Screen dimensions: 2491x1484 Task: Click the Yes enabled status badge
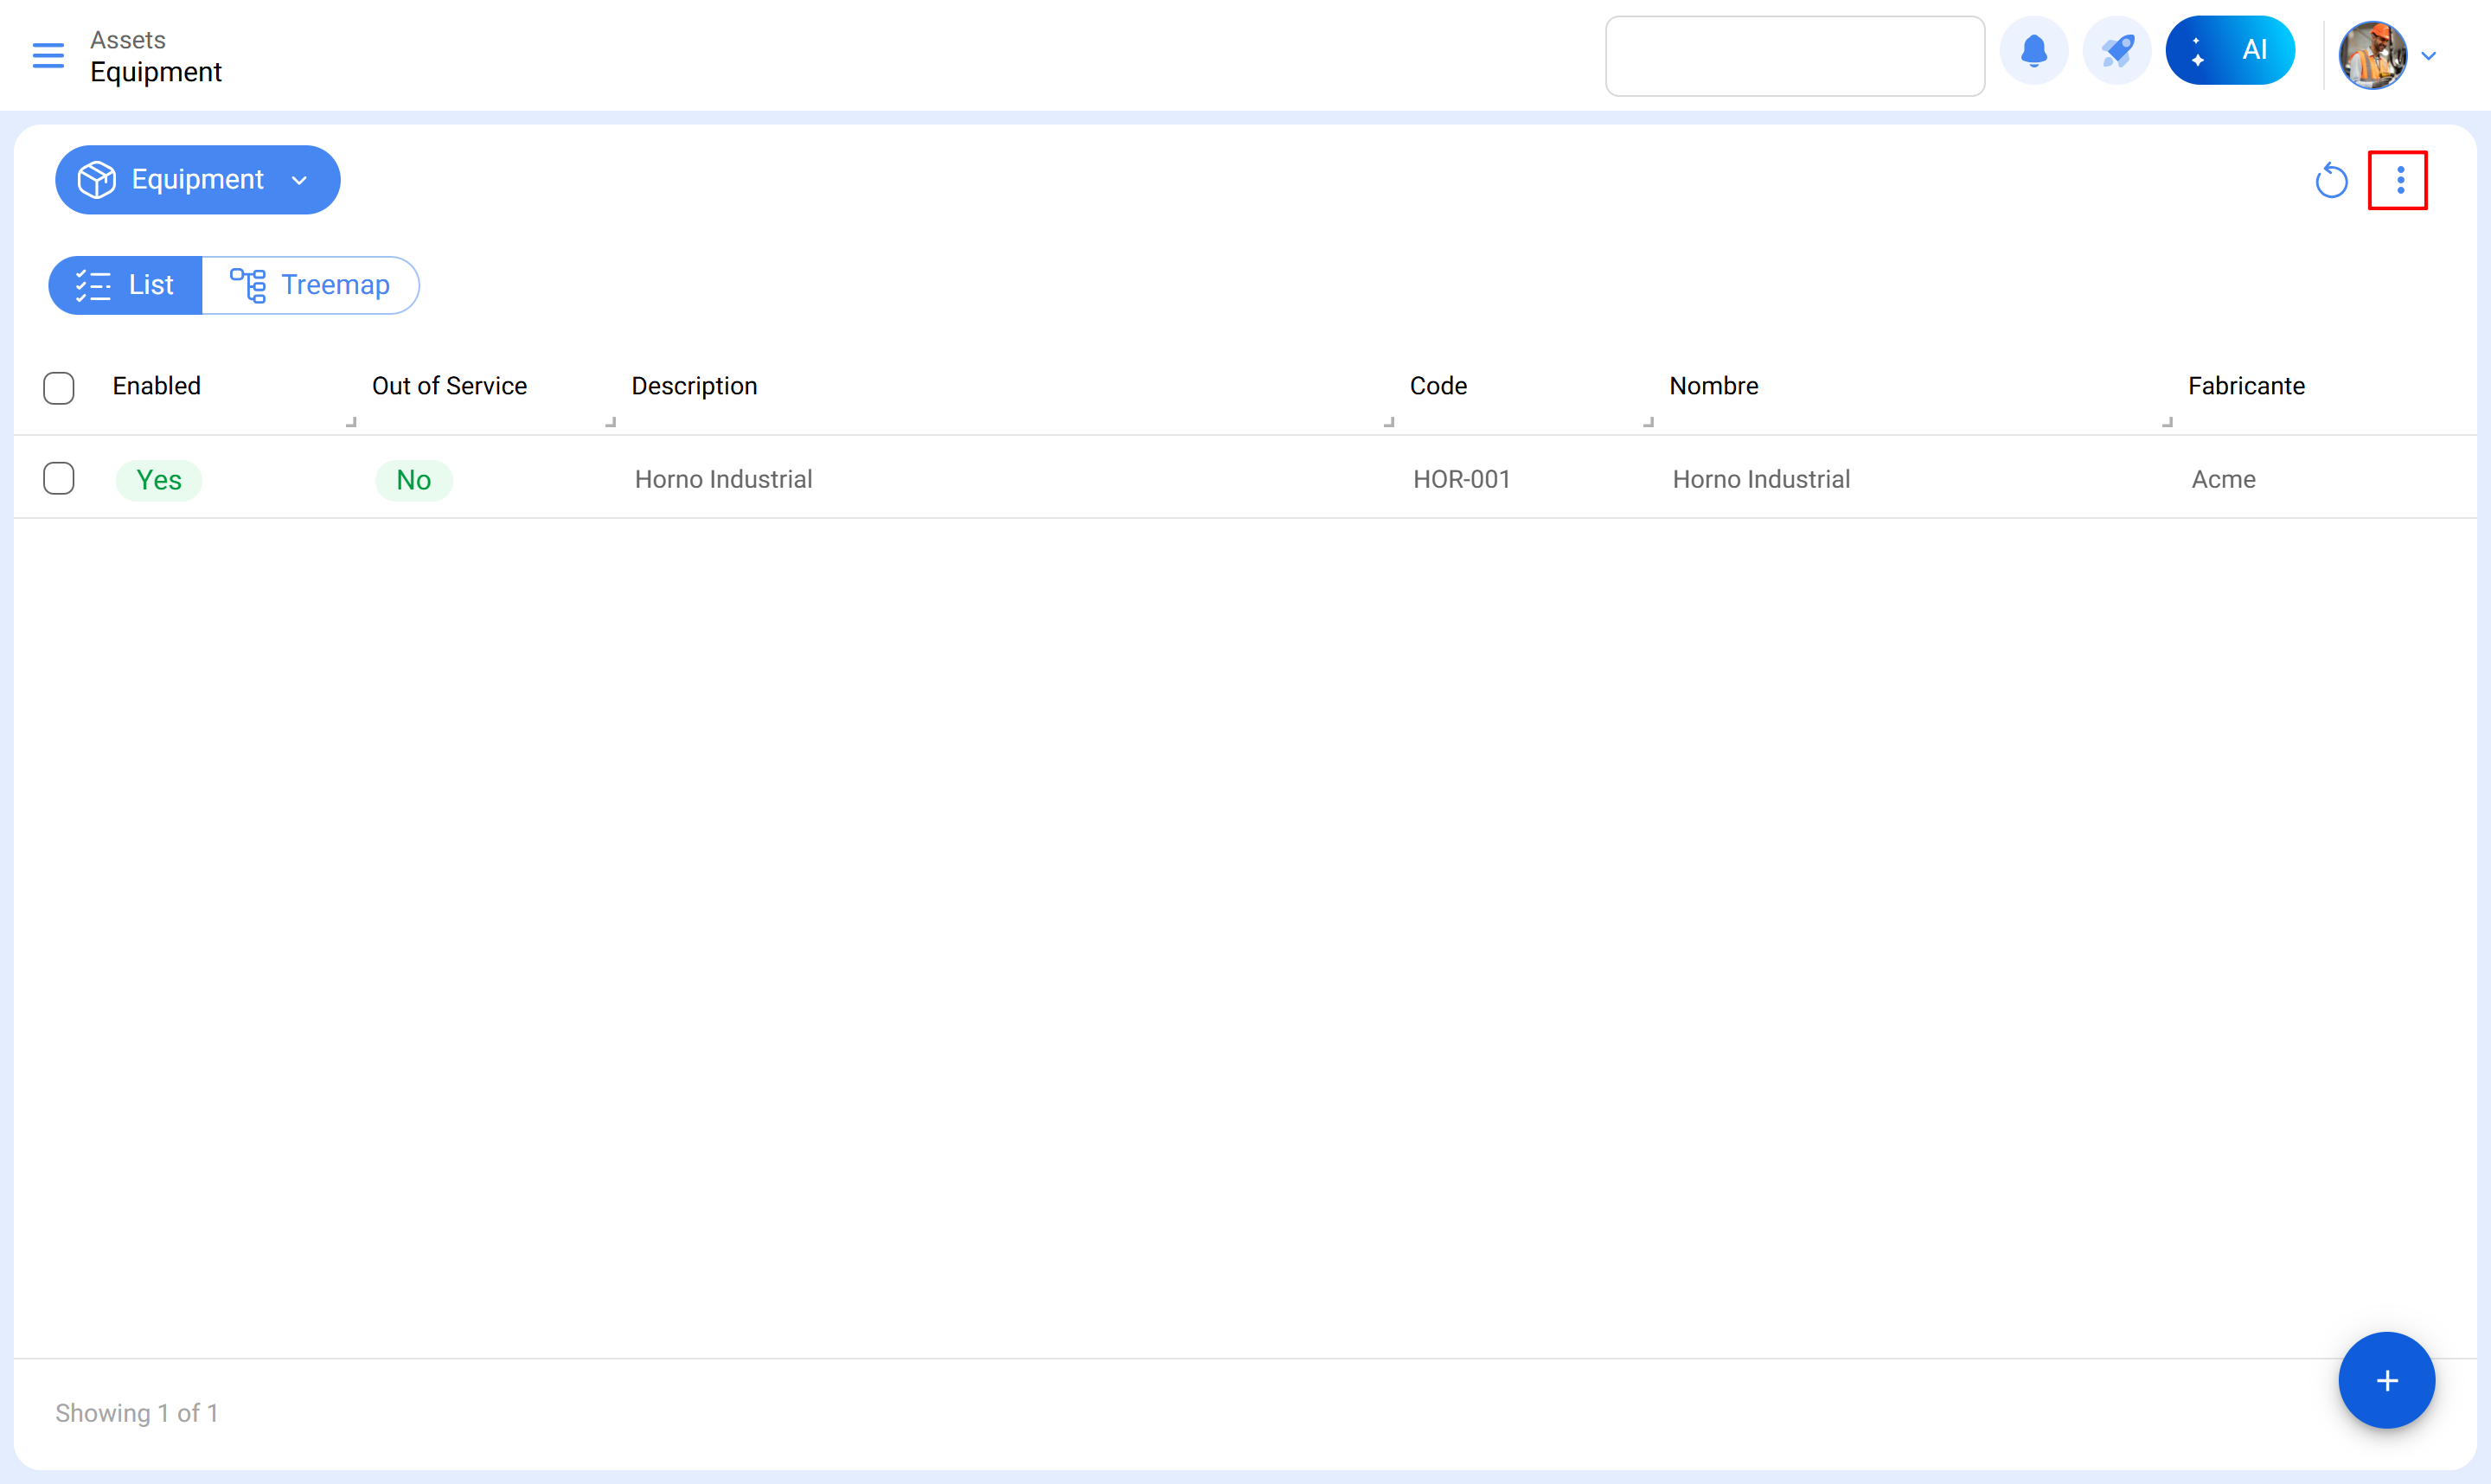[159, 480]
